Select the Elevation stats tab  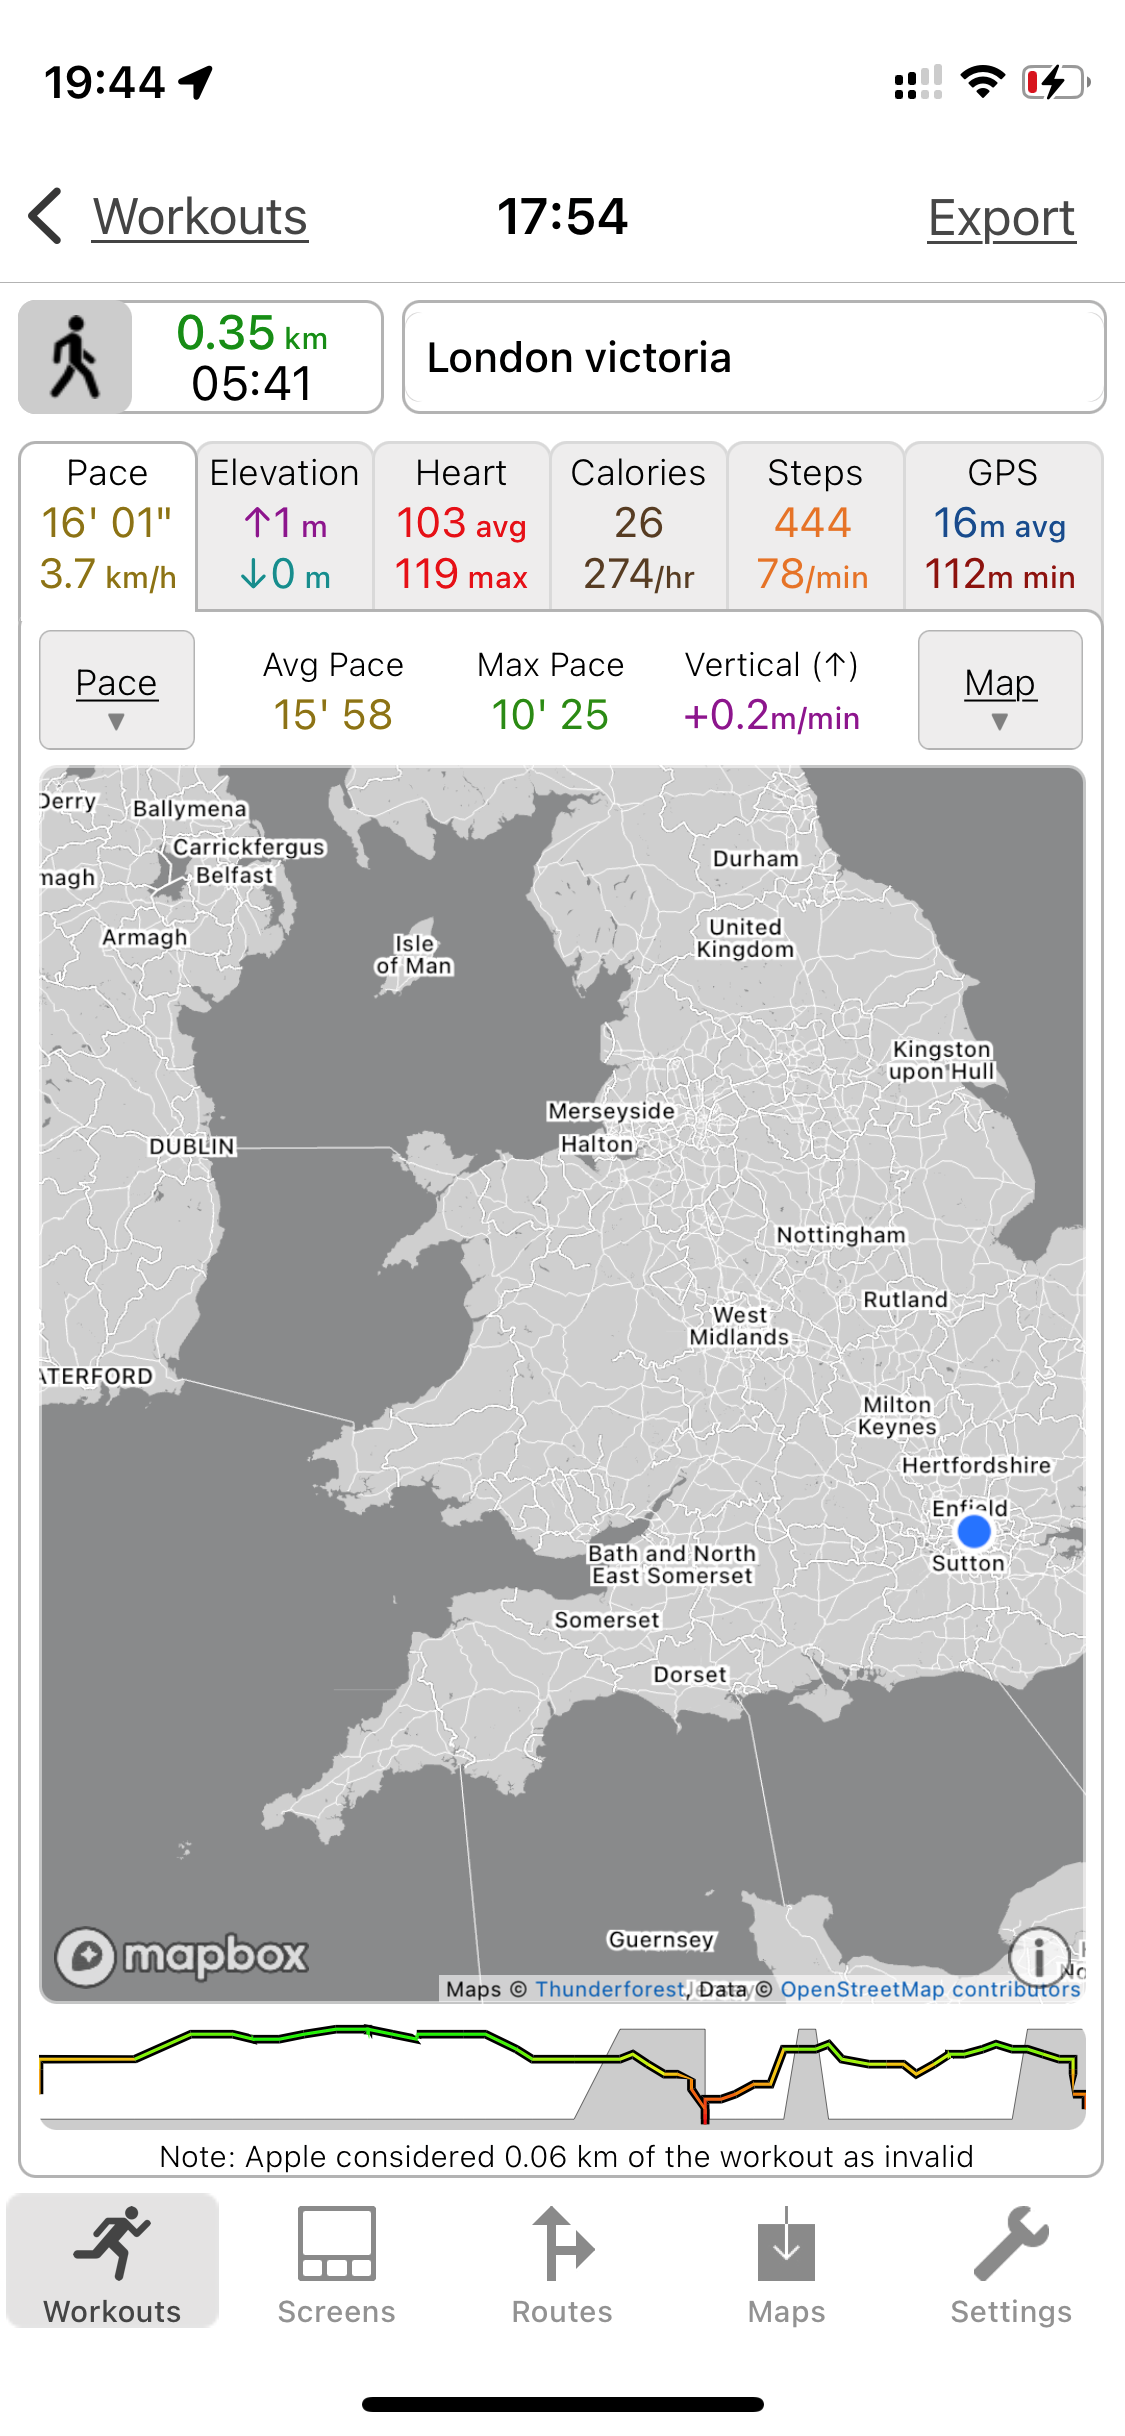[x=285, y=525]
